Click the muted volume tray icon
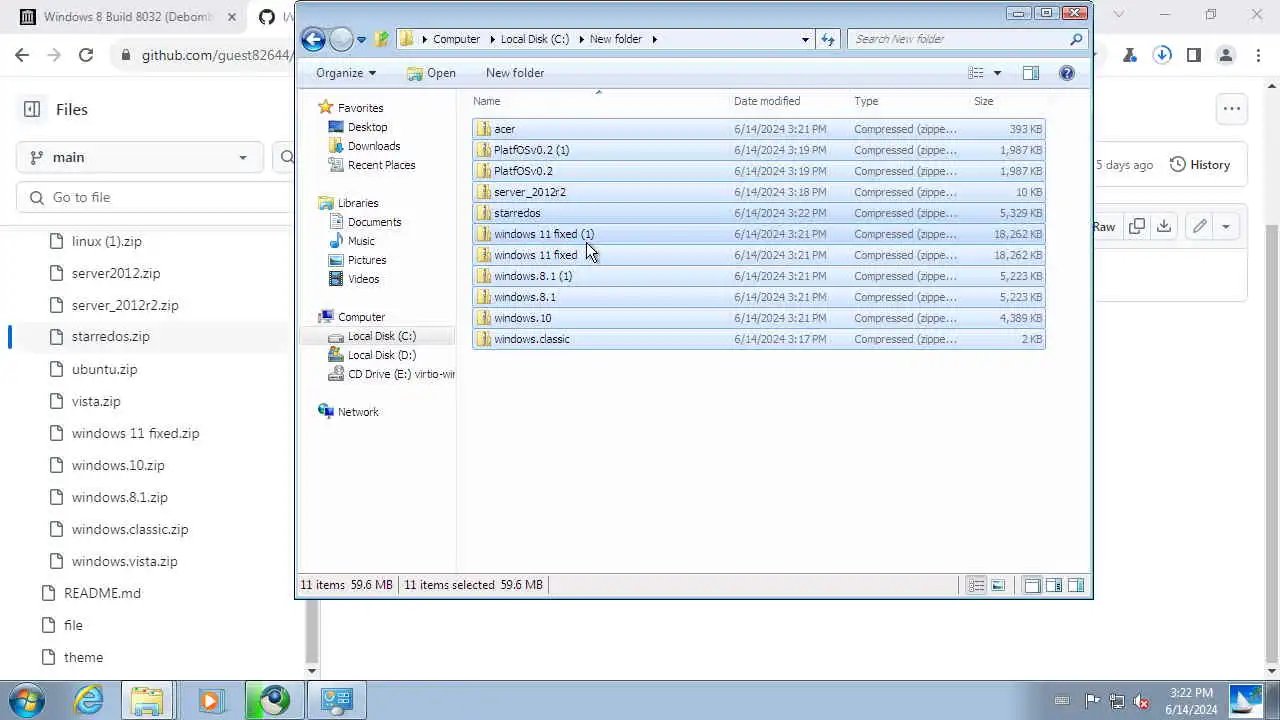 point(1140,701)
